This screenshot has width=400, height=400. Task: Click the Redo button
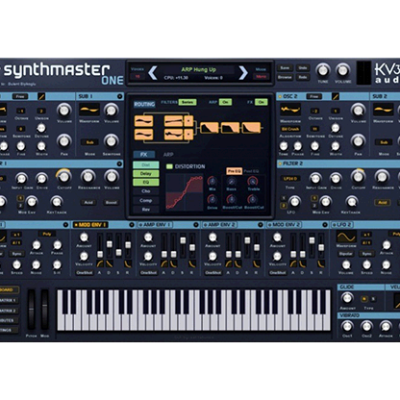point(303,77)
